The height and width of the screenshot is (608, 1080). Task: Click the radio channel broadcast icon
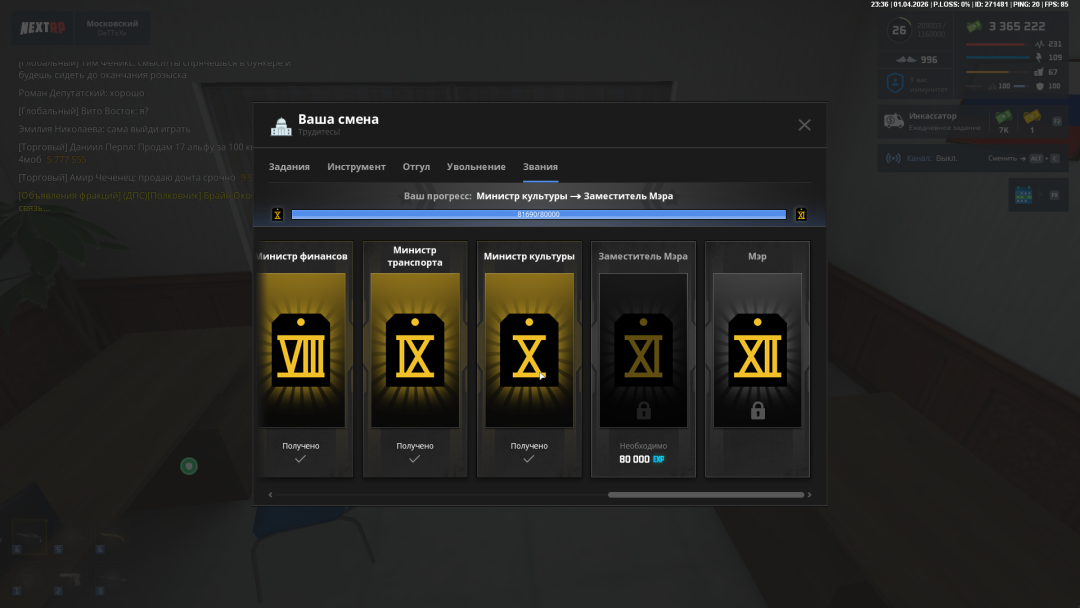coord(894,158)
